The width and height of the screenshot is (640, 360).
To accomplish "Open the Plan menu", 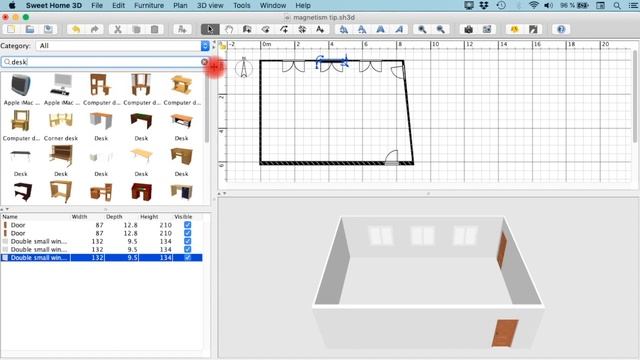I will [180, 5].
